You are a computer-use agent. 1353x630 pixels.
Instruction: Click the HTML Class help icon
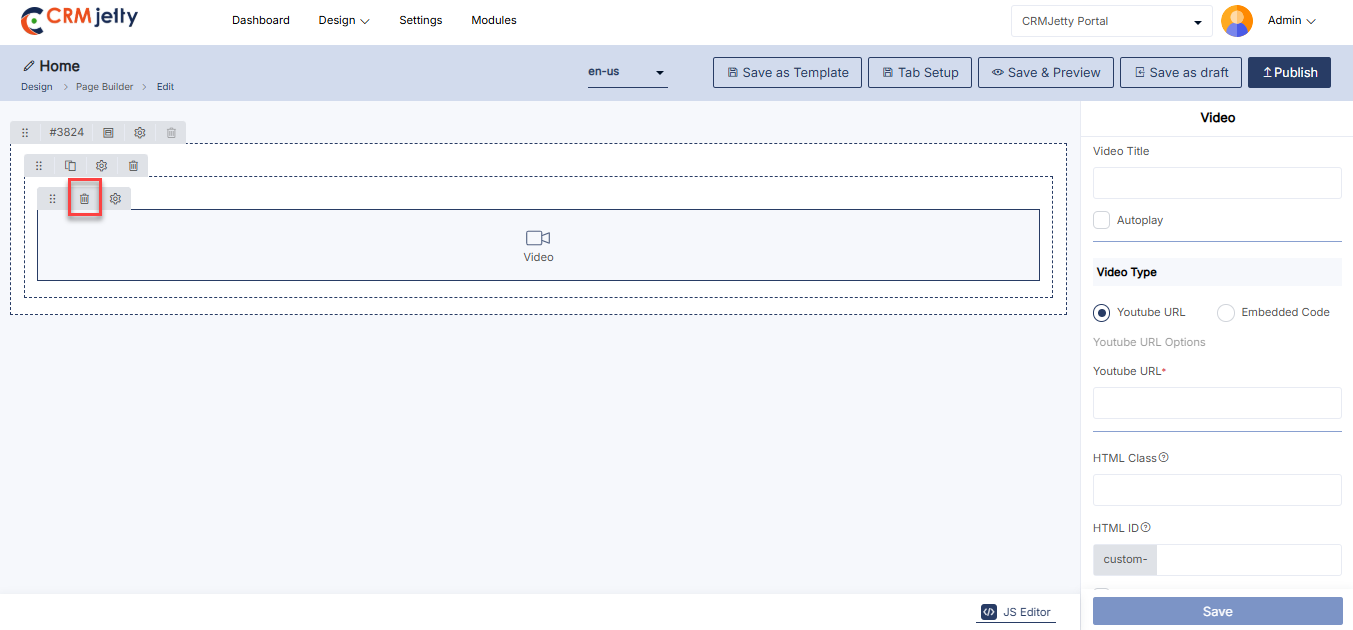click(1164, 458)
